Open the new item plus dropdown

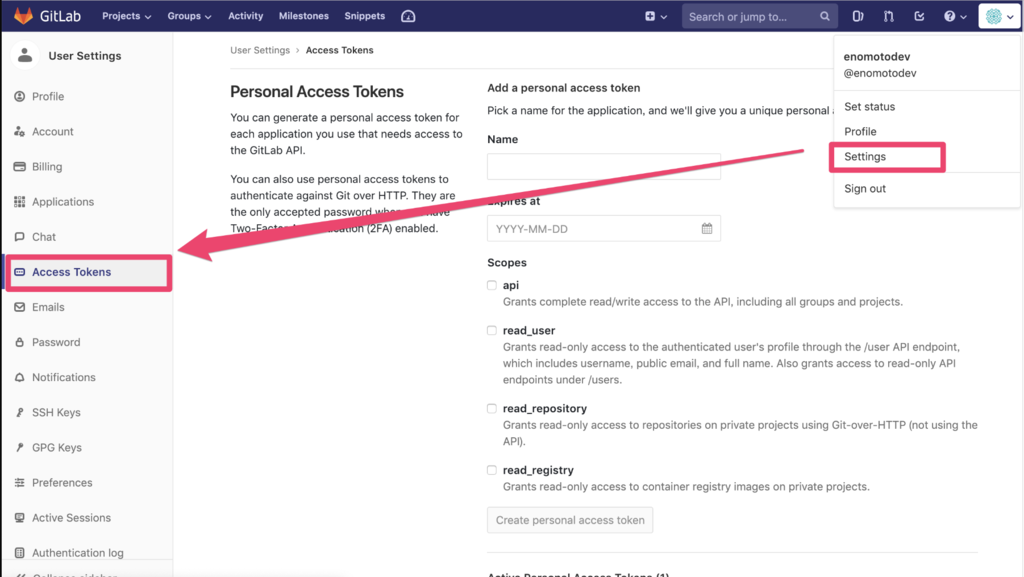click(656, 16)
